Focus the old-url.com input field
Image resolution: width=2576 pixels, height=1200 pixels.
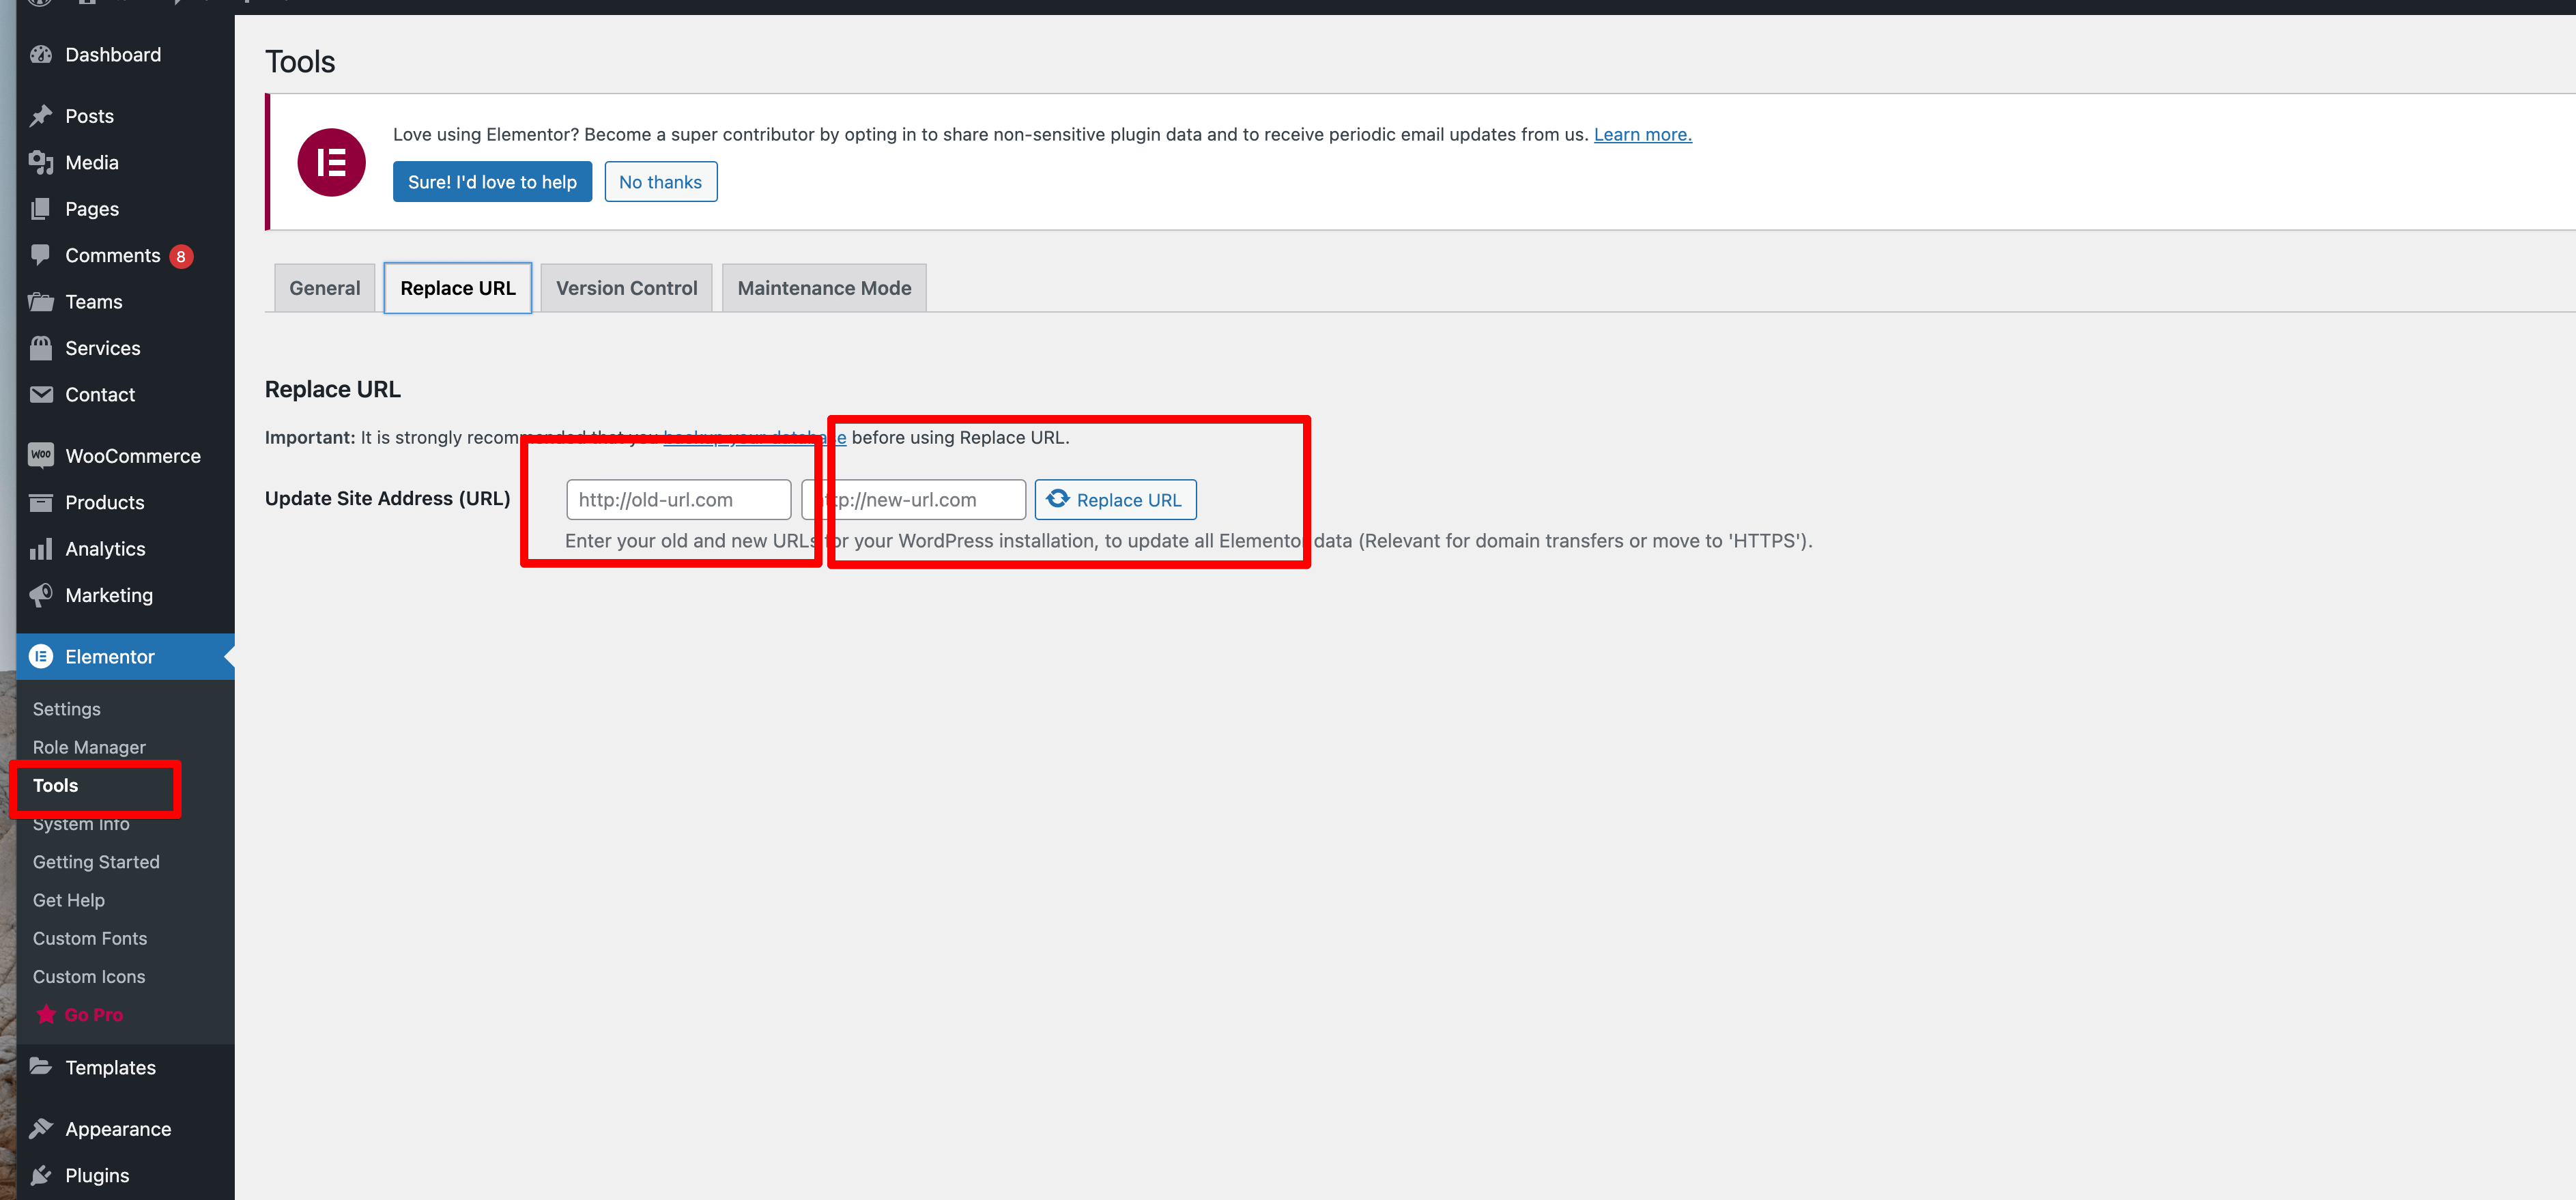[678, 500]
